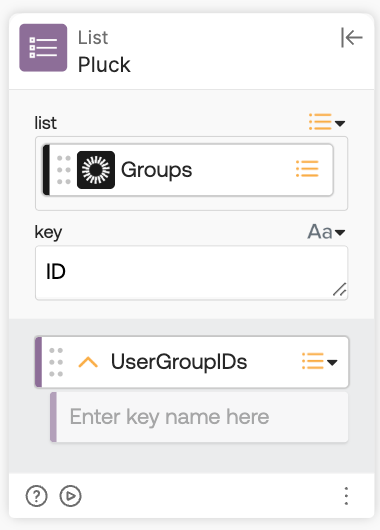Run the card with the play icon
380x530 pixels.
click(70, 496)
